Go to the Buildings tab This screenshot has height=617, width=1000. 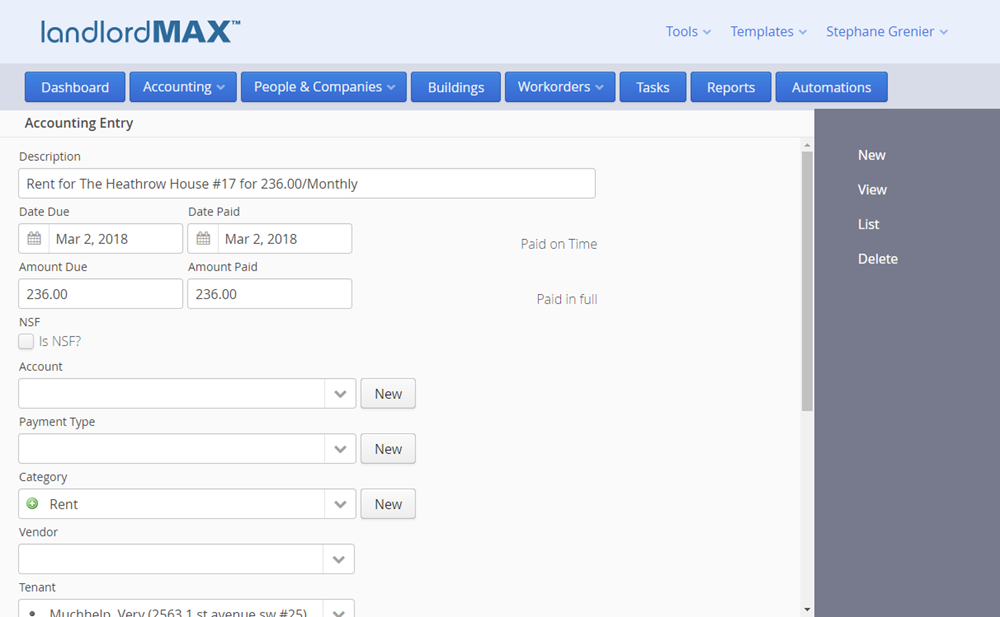(456, 87)
